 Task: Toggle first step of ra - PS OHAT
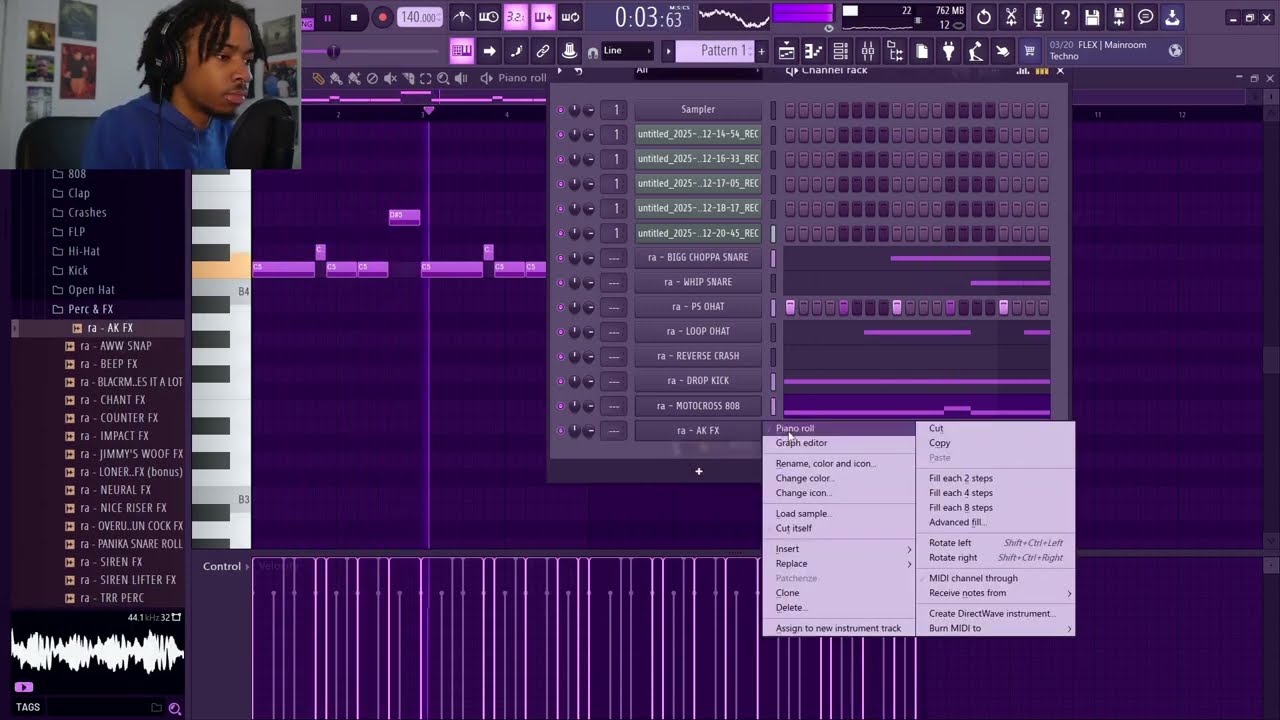click(x=790, y=307)
